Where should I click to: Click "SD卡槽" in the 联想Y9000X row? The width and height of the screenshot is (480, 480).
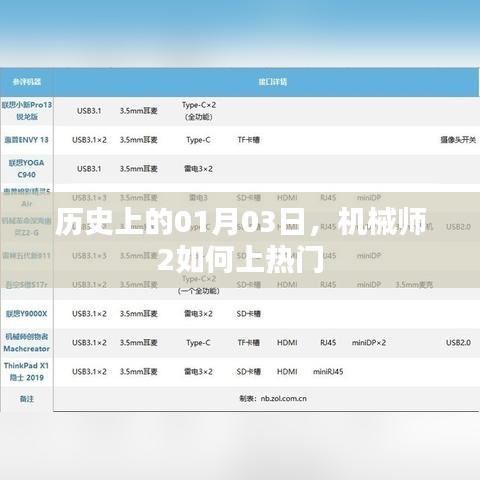point(249,314)
